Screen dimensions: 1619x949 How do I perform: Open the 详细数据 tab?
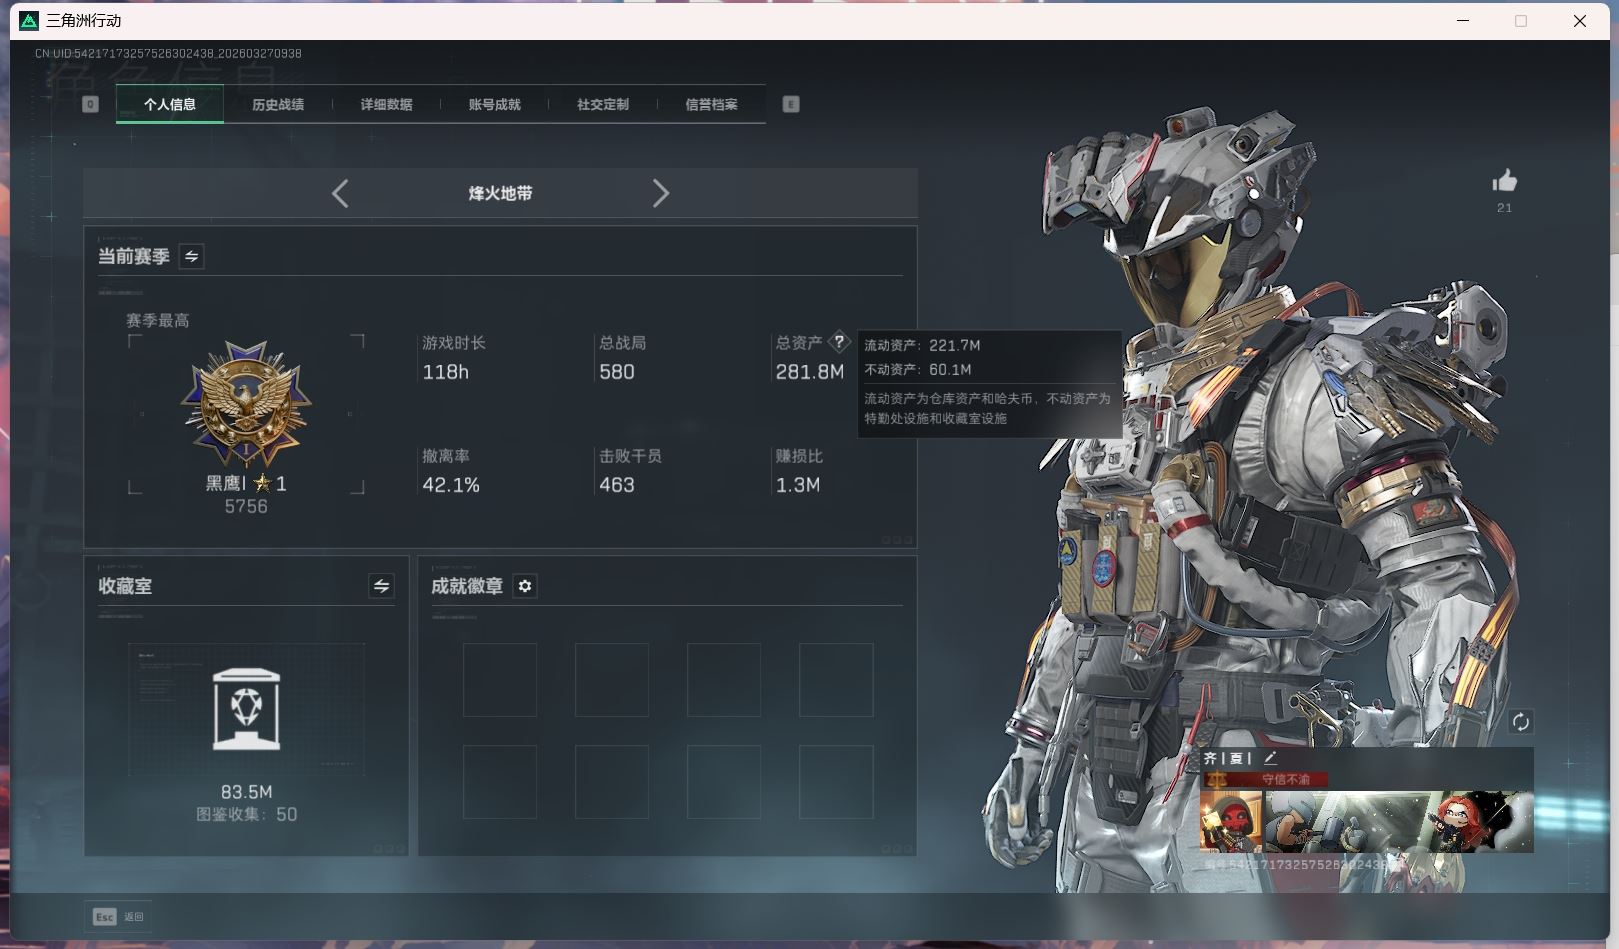(386, 104)
